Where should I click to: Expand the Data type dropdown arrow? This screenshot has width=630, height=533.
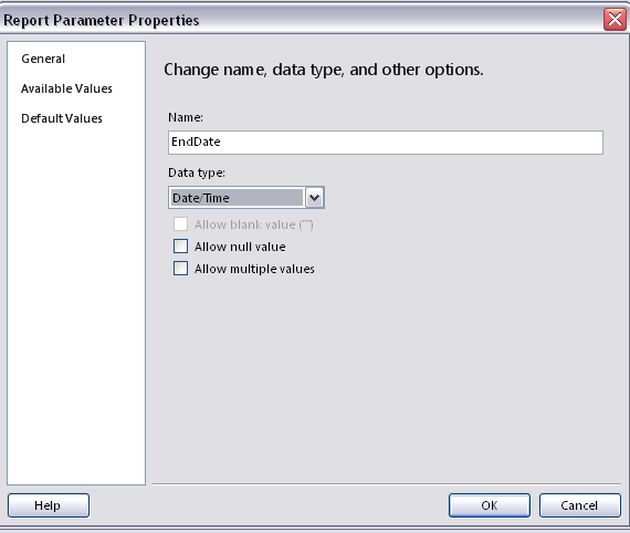[314, 198]
